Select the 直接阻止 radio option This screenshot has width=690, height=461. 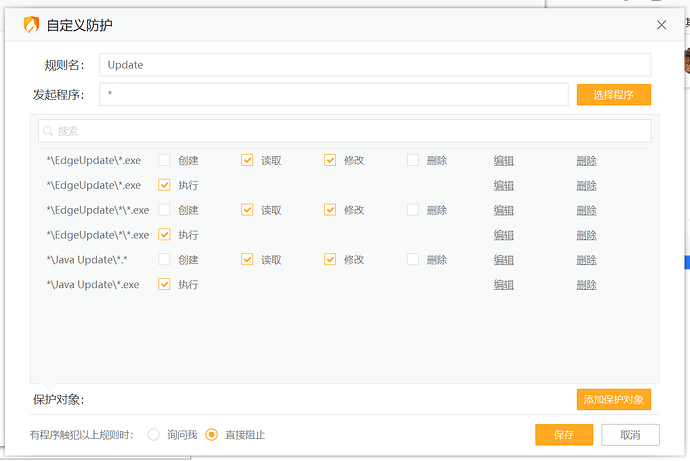[x=211, y=435]
